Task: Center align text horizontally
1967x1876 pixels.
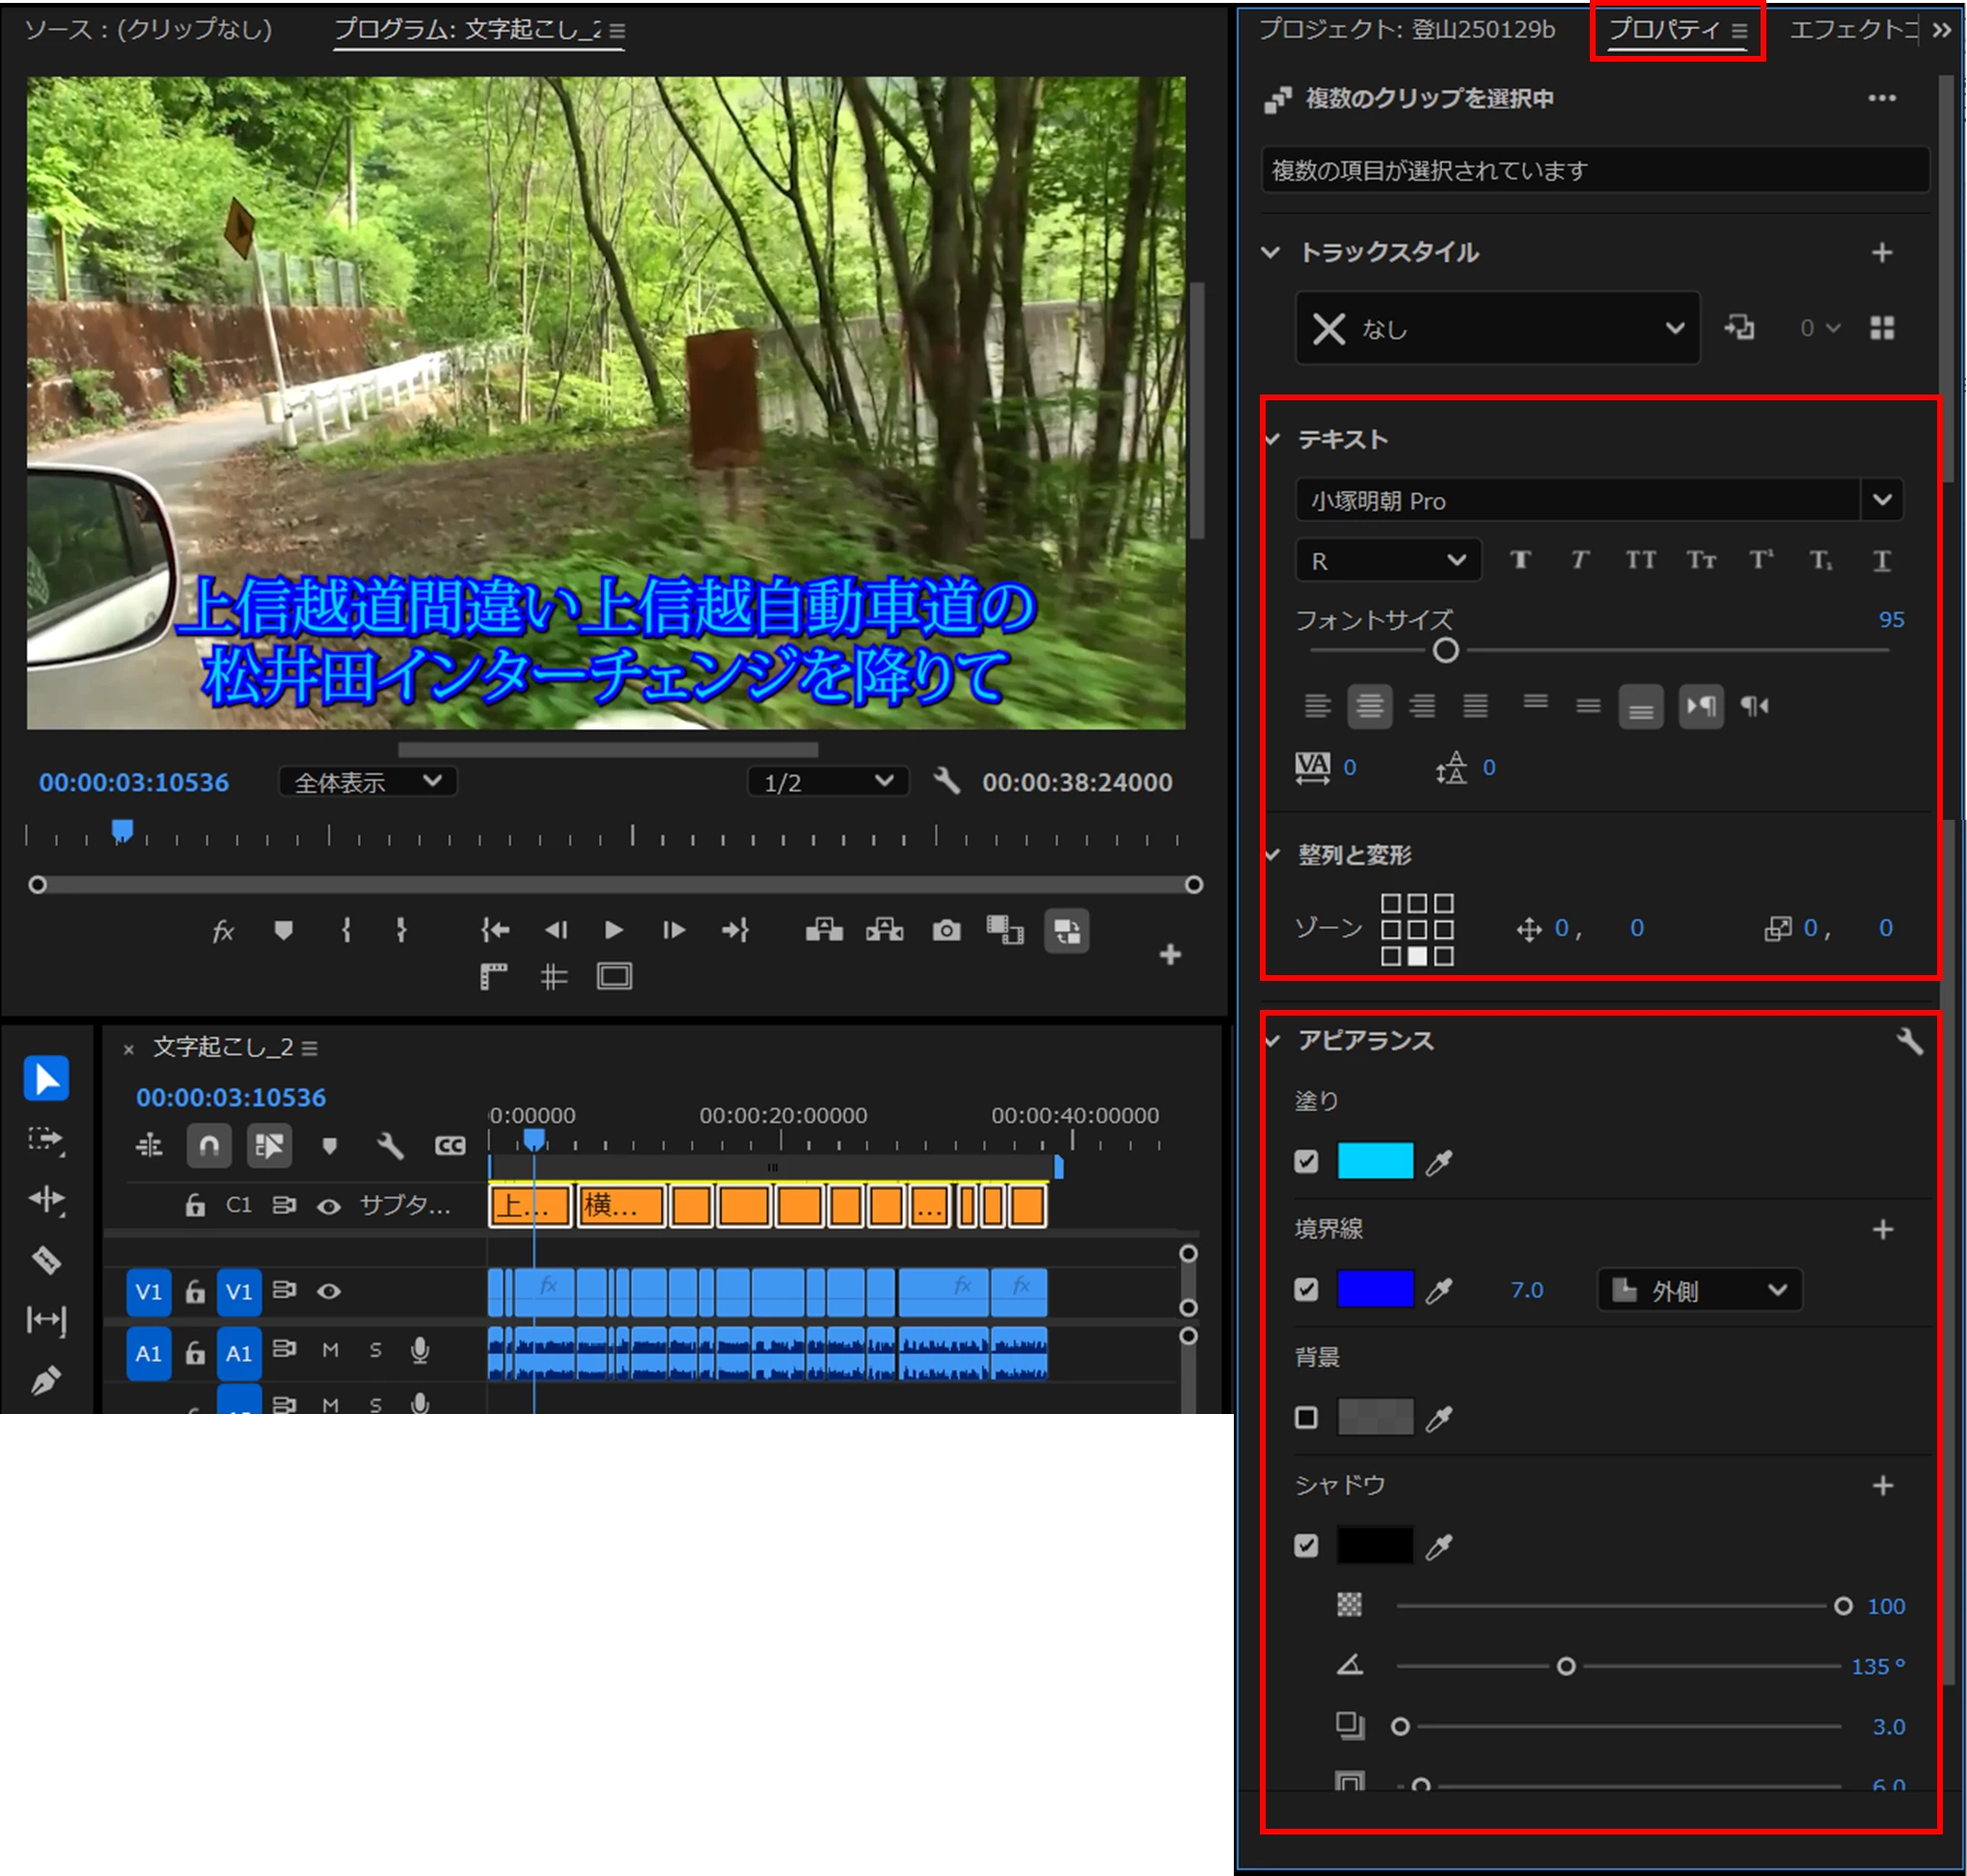Action: click(x=1369, y=707)
